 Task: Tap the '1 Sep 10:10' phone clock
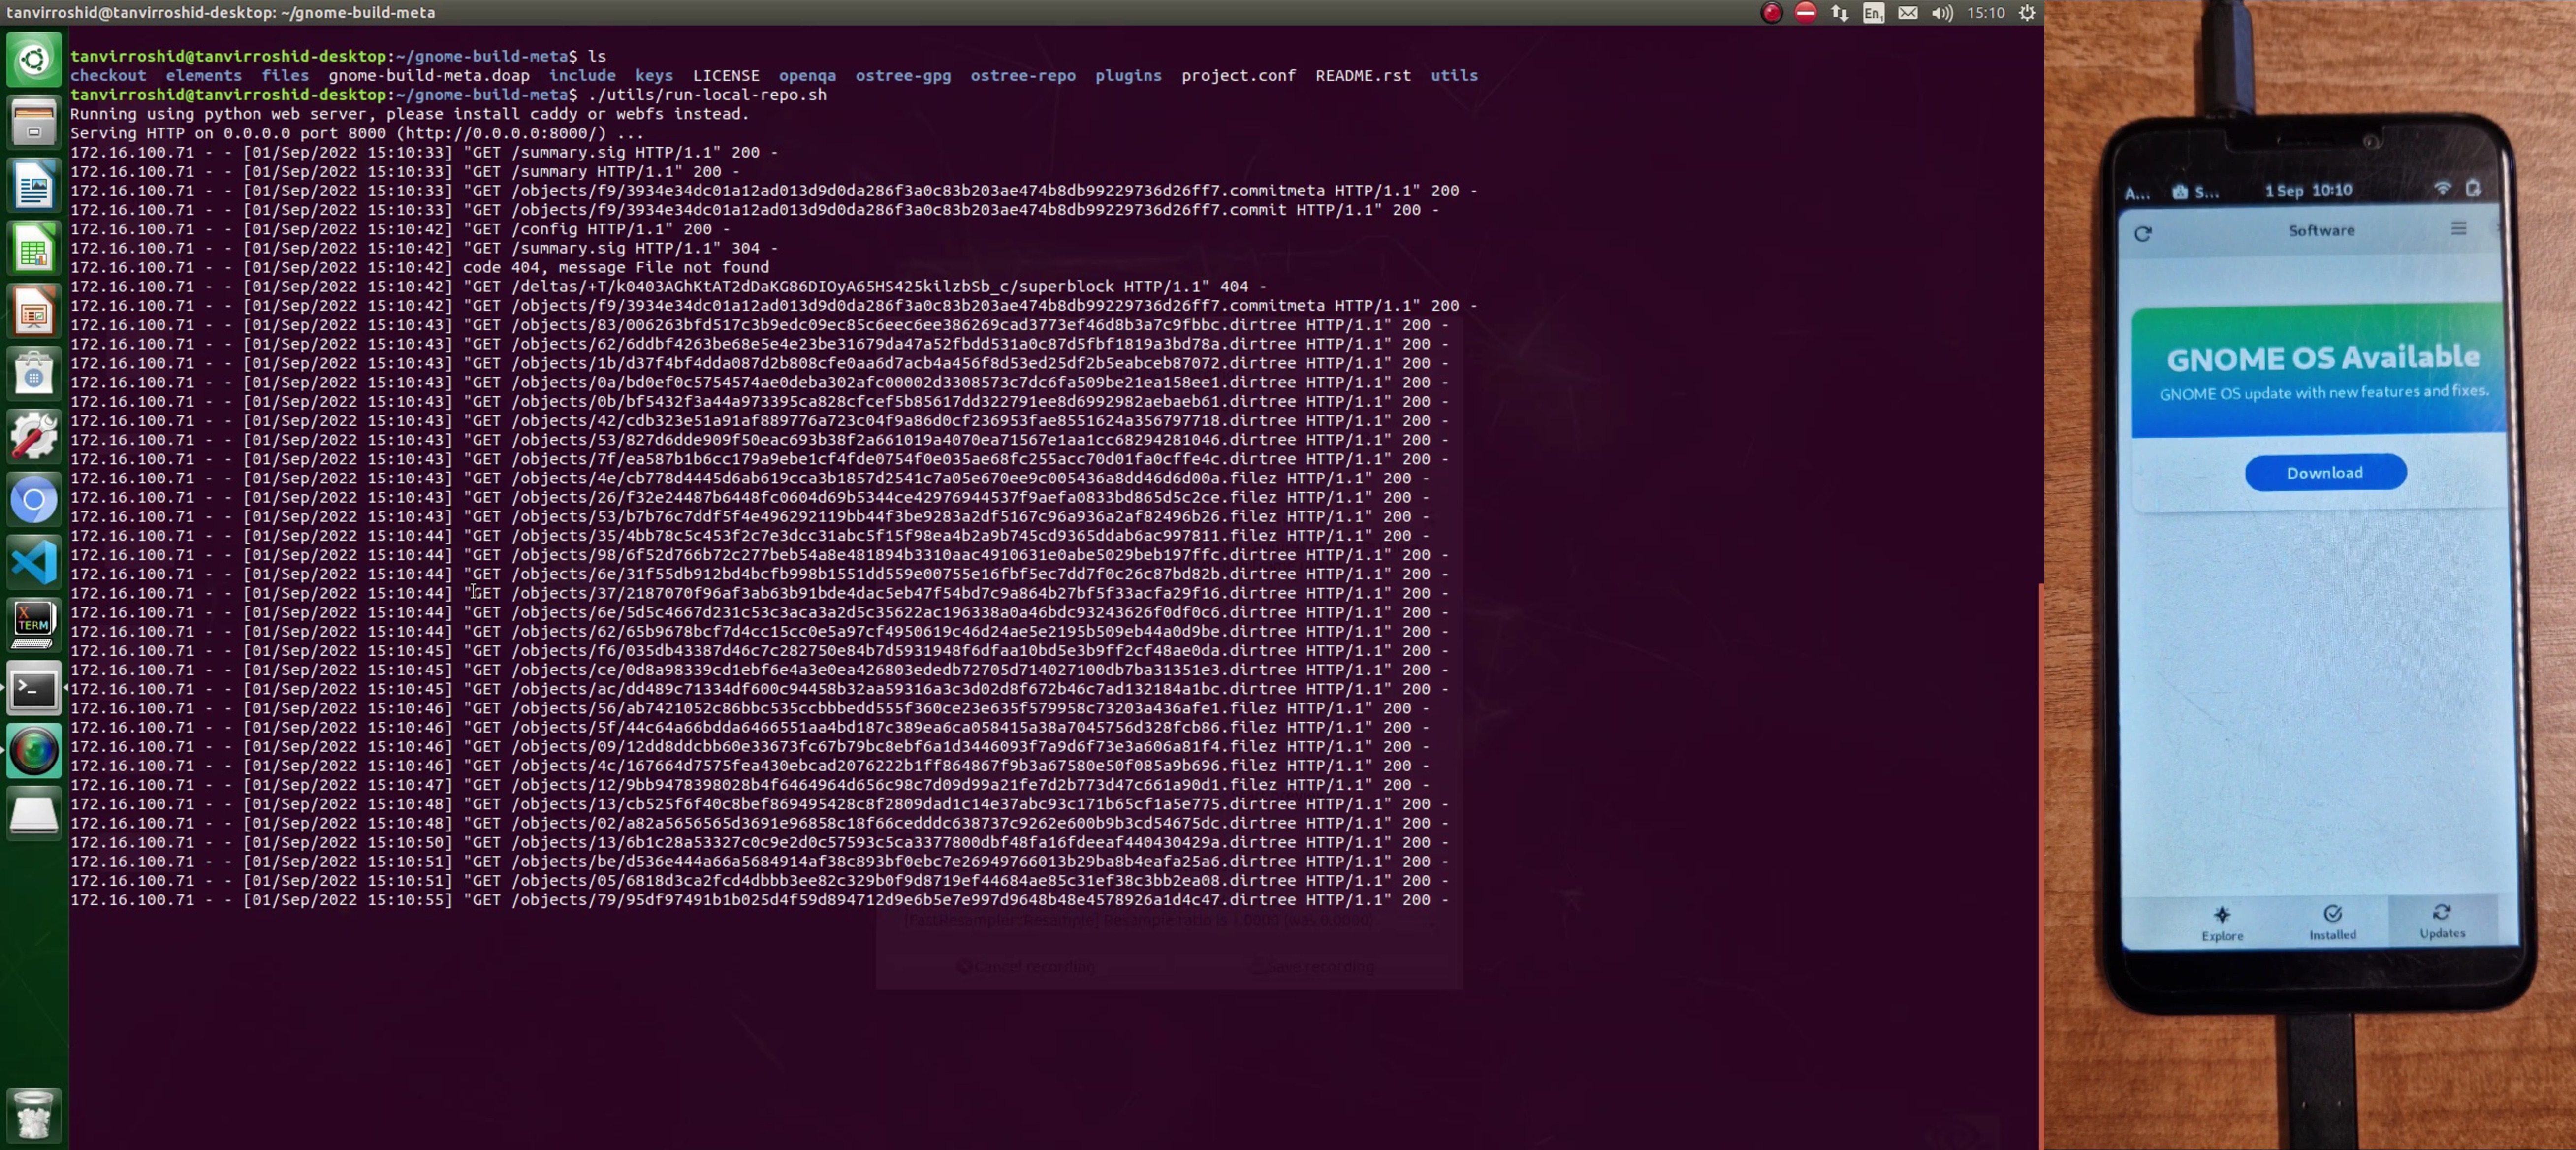pos(2308,190)
